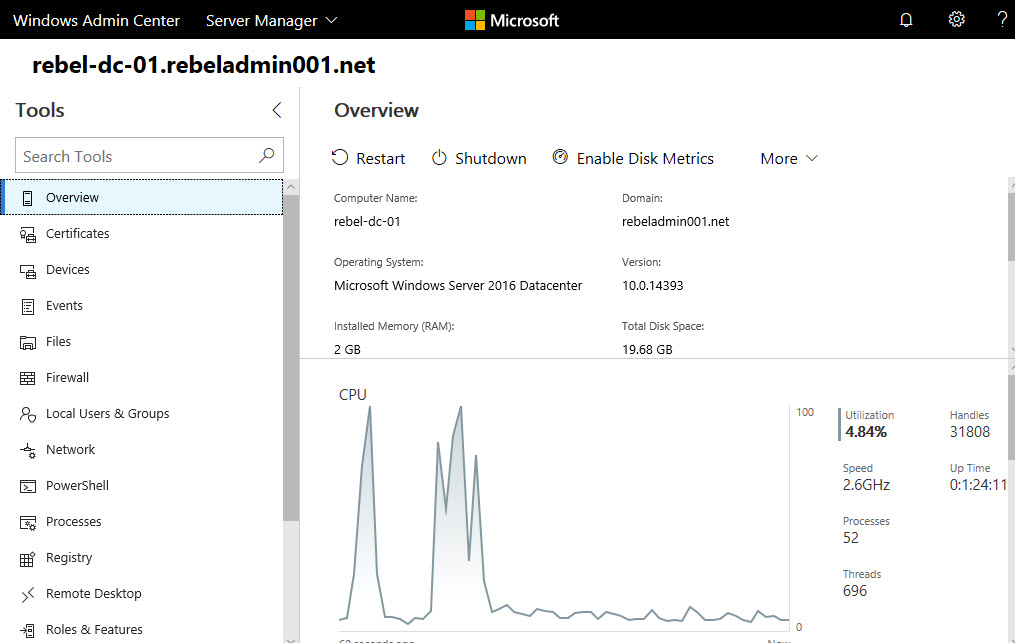This screenshot has height=643, width=1015.
Task: Restart the server
Action: click(x=368, y=159)
